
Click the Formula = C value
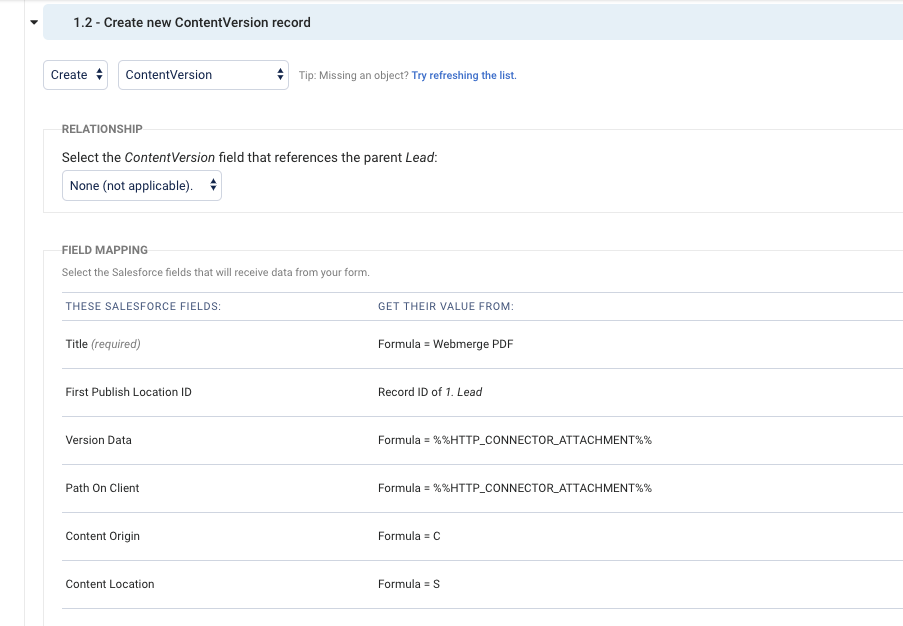click(x=409, y=536)
